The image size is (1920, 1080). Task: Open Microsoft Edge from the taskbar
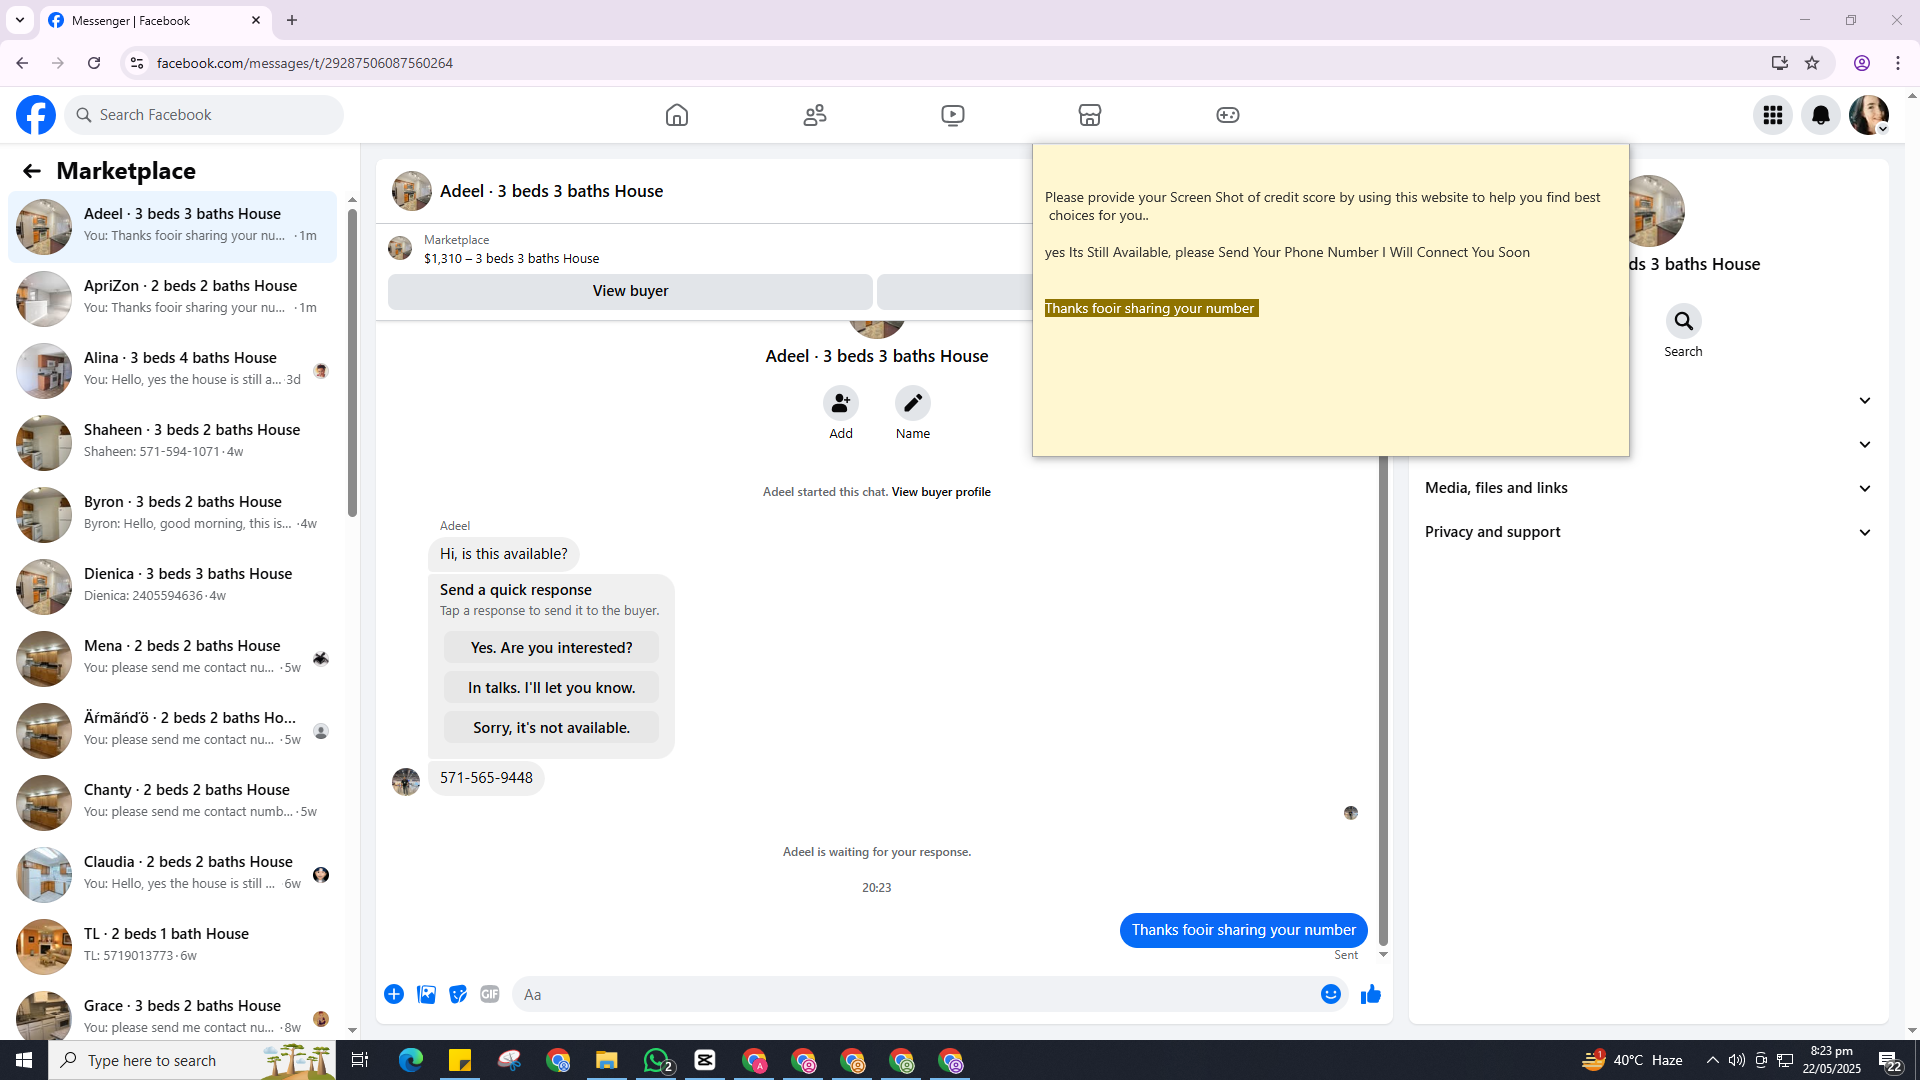click(411, 1060)
